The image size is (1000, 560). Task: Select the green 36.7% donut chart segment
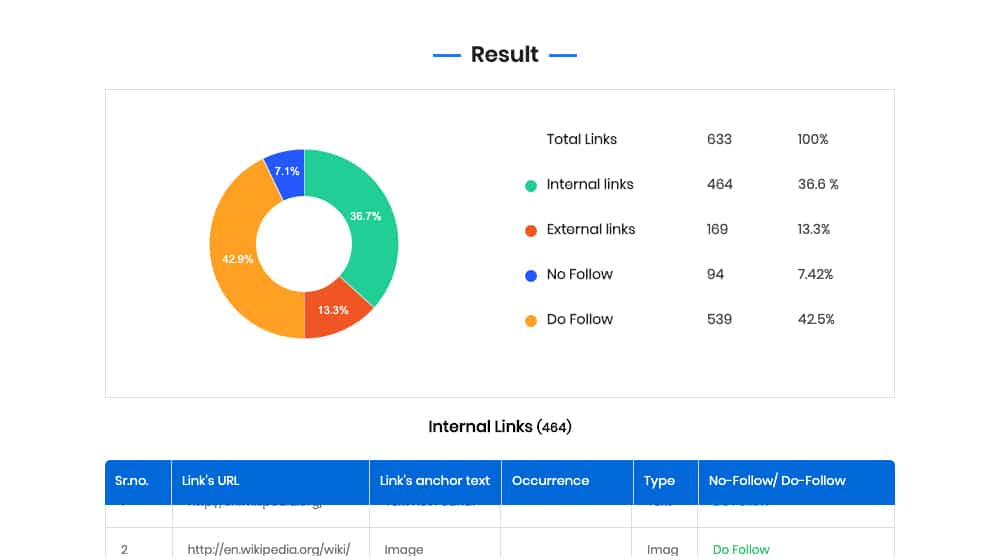coord(365,217)
